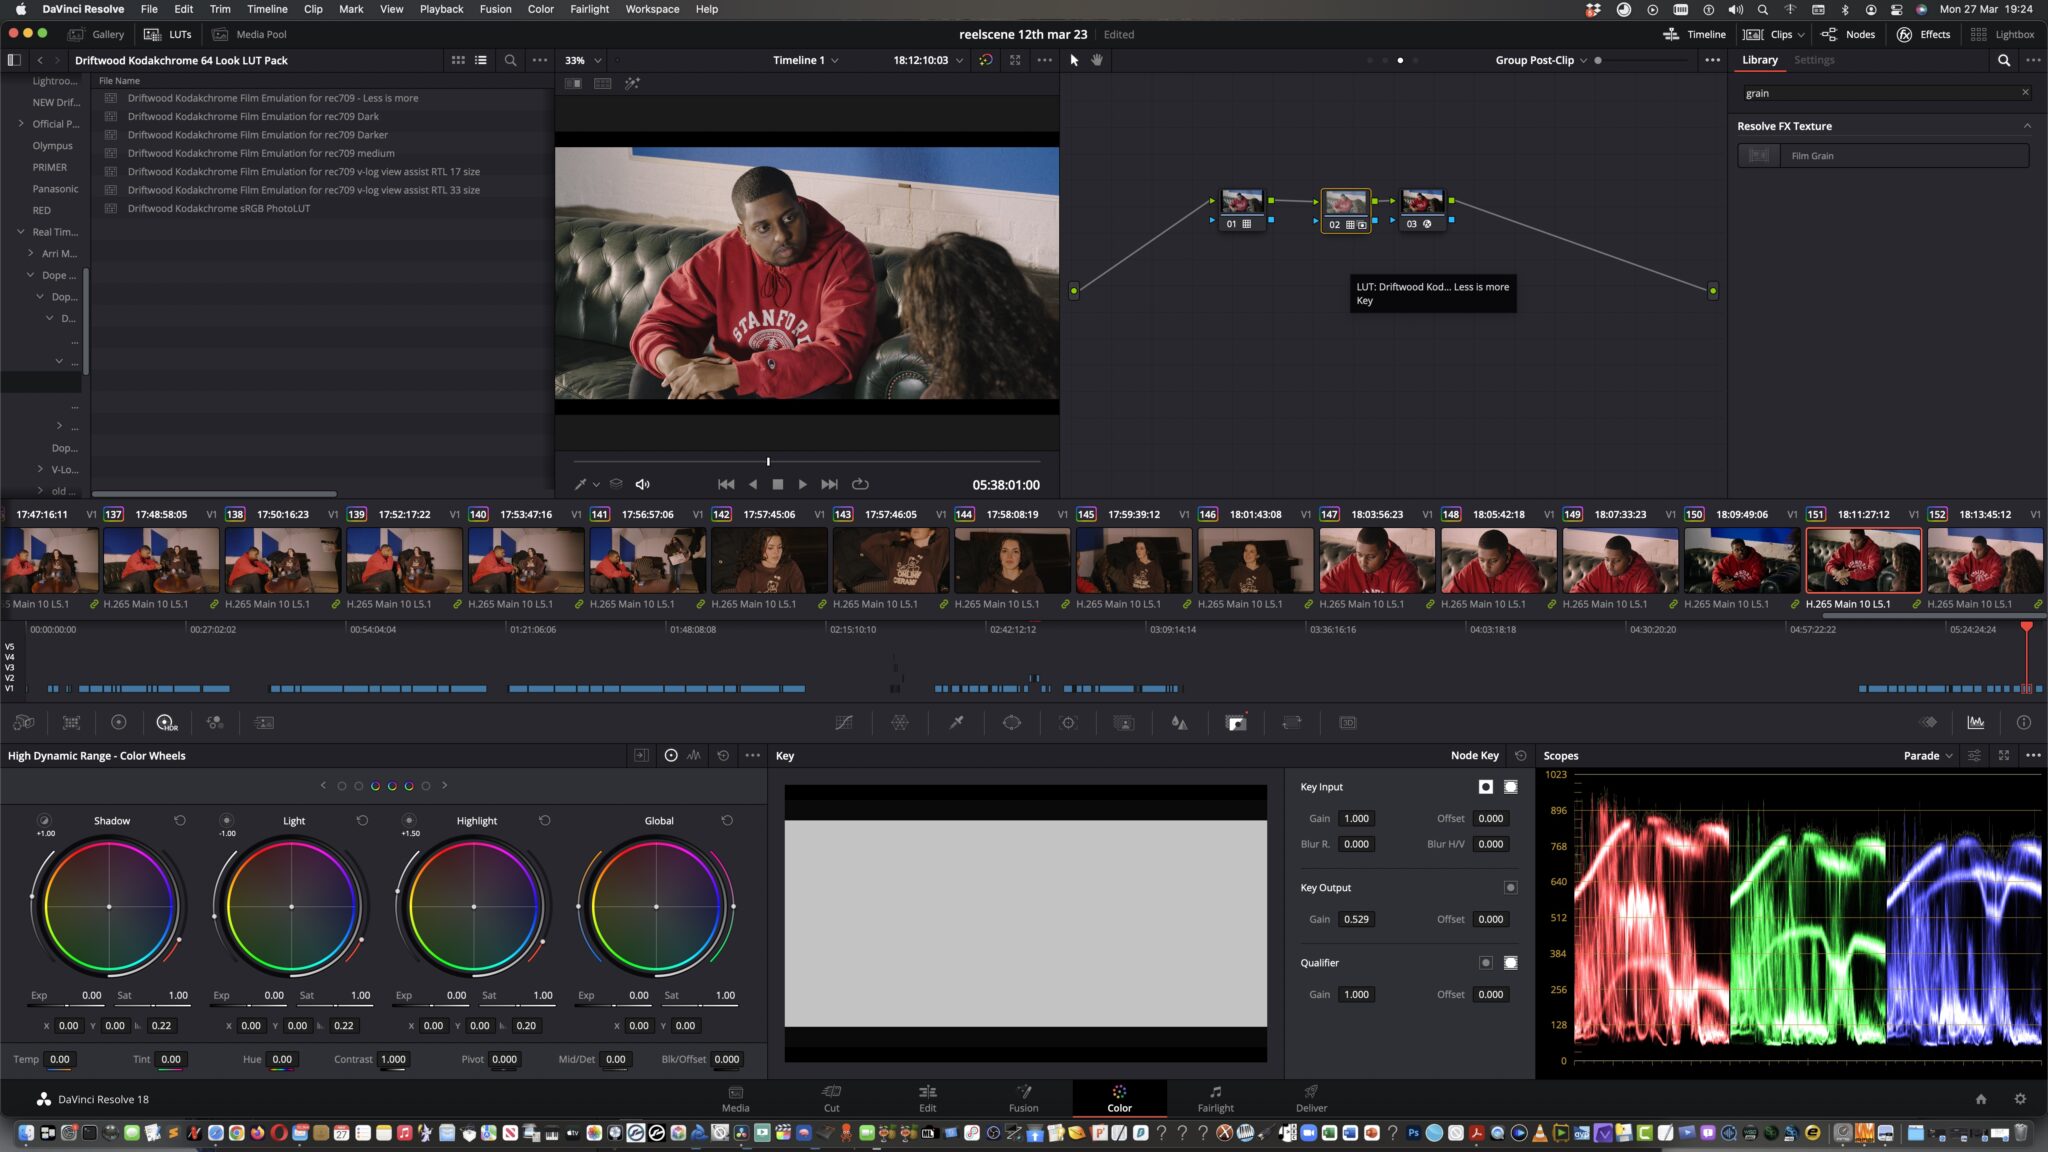Viewport: 2048px width, 1152px height.
Task: Select the Driftwood Kodakchrome sRGB PhotoLUT file
Action: (218, 208)
